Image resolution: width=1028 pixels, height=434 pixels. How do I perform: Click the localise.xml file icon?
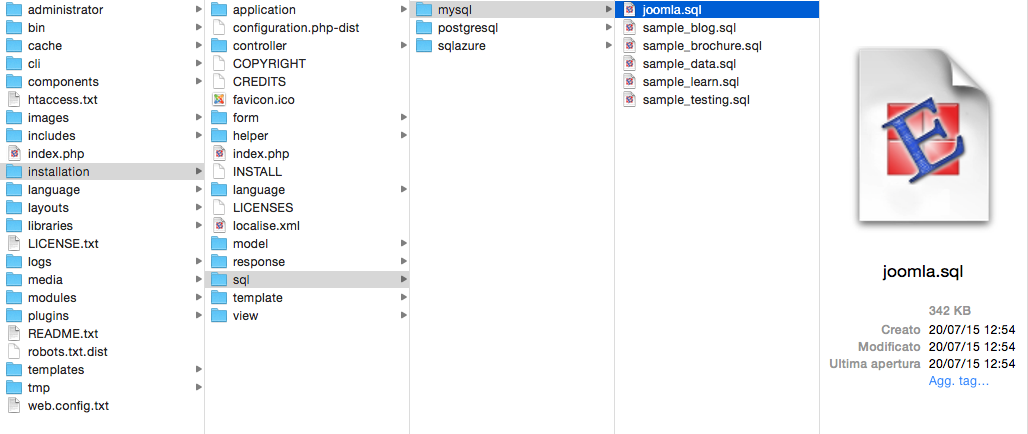[x=219, y=226]
